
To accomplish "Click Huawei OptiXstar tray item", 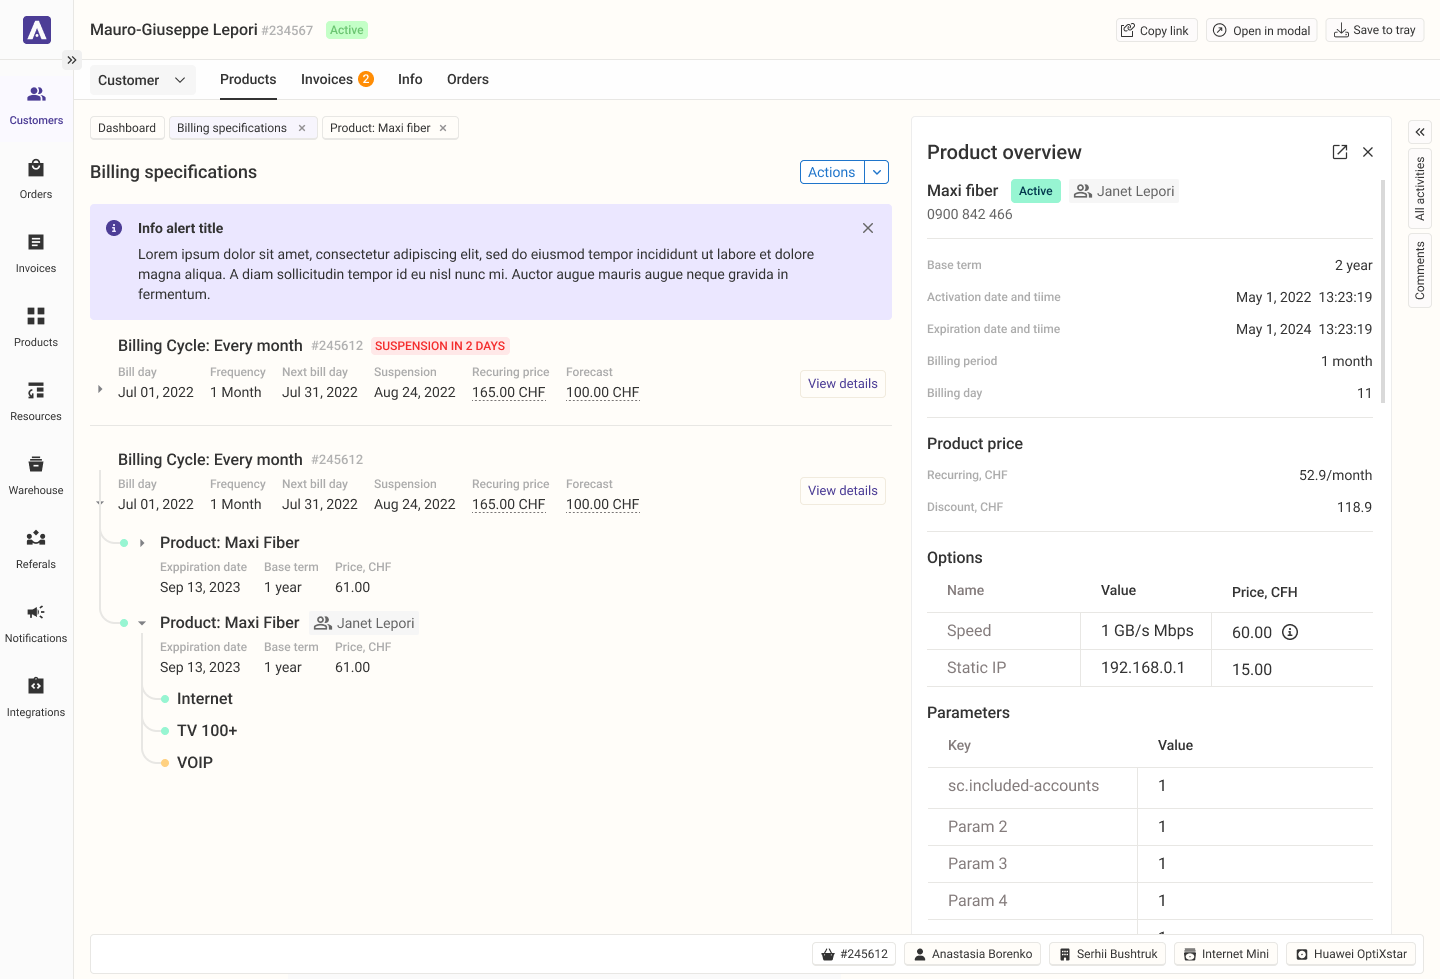I will 1351,954.
